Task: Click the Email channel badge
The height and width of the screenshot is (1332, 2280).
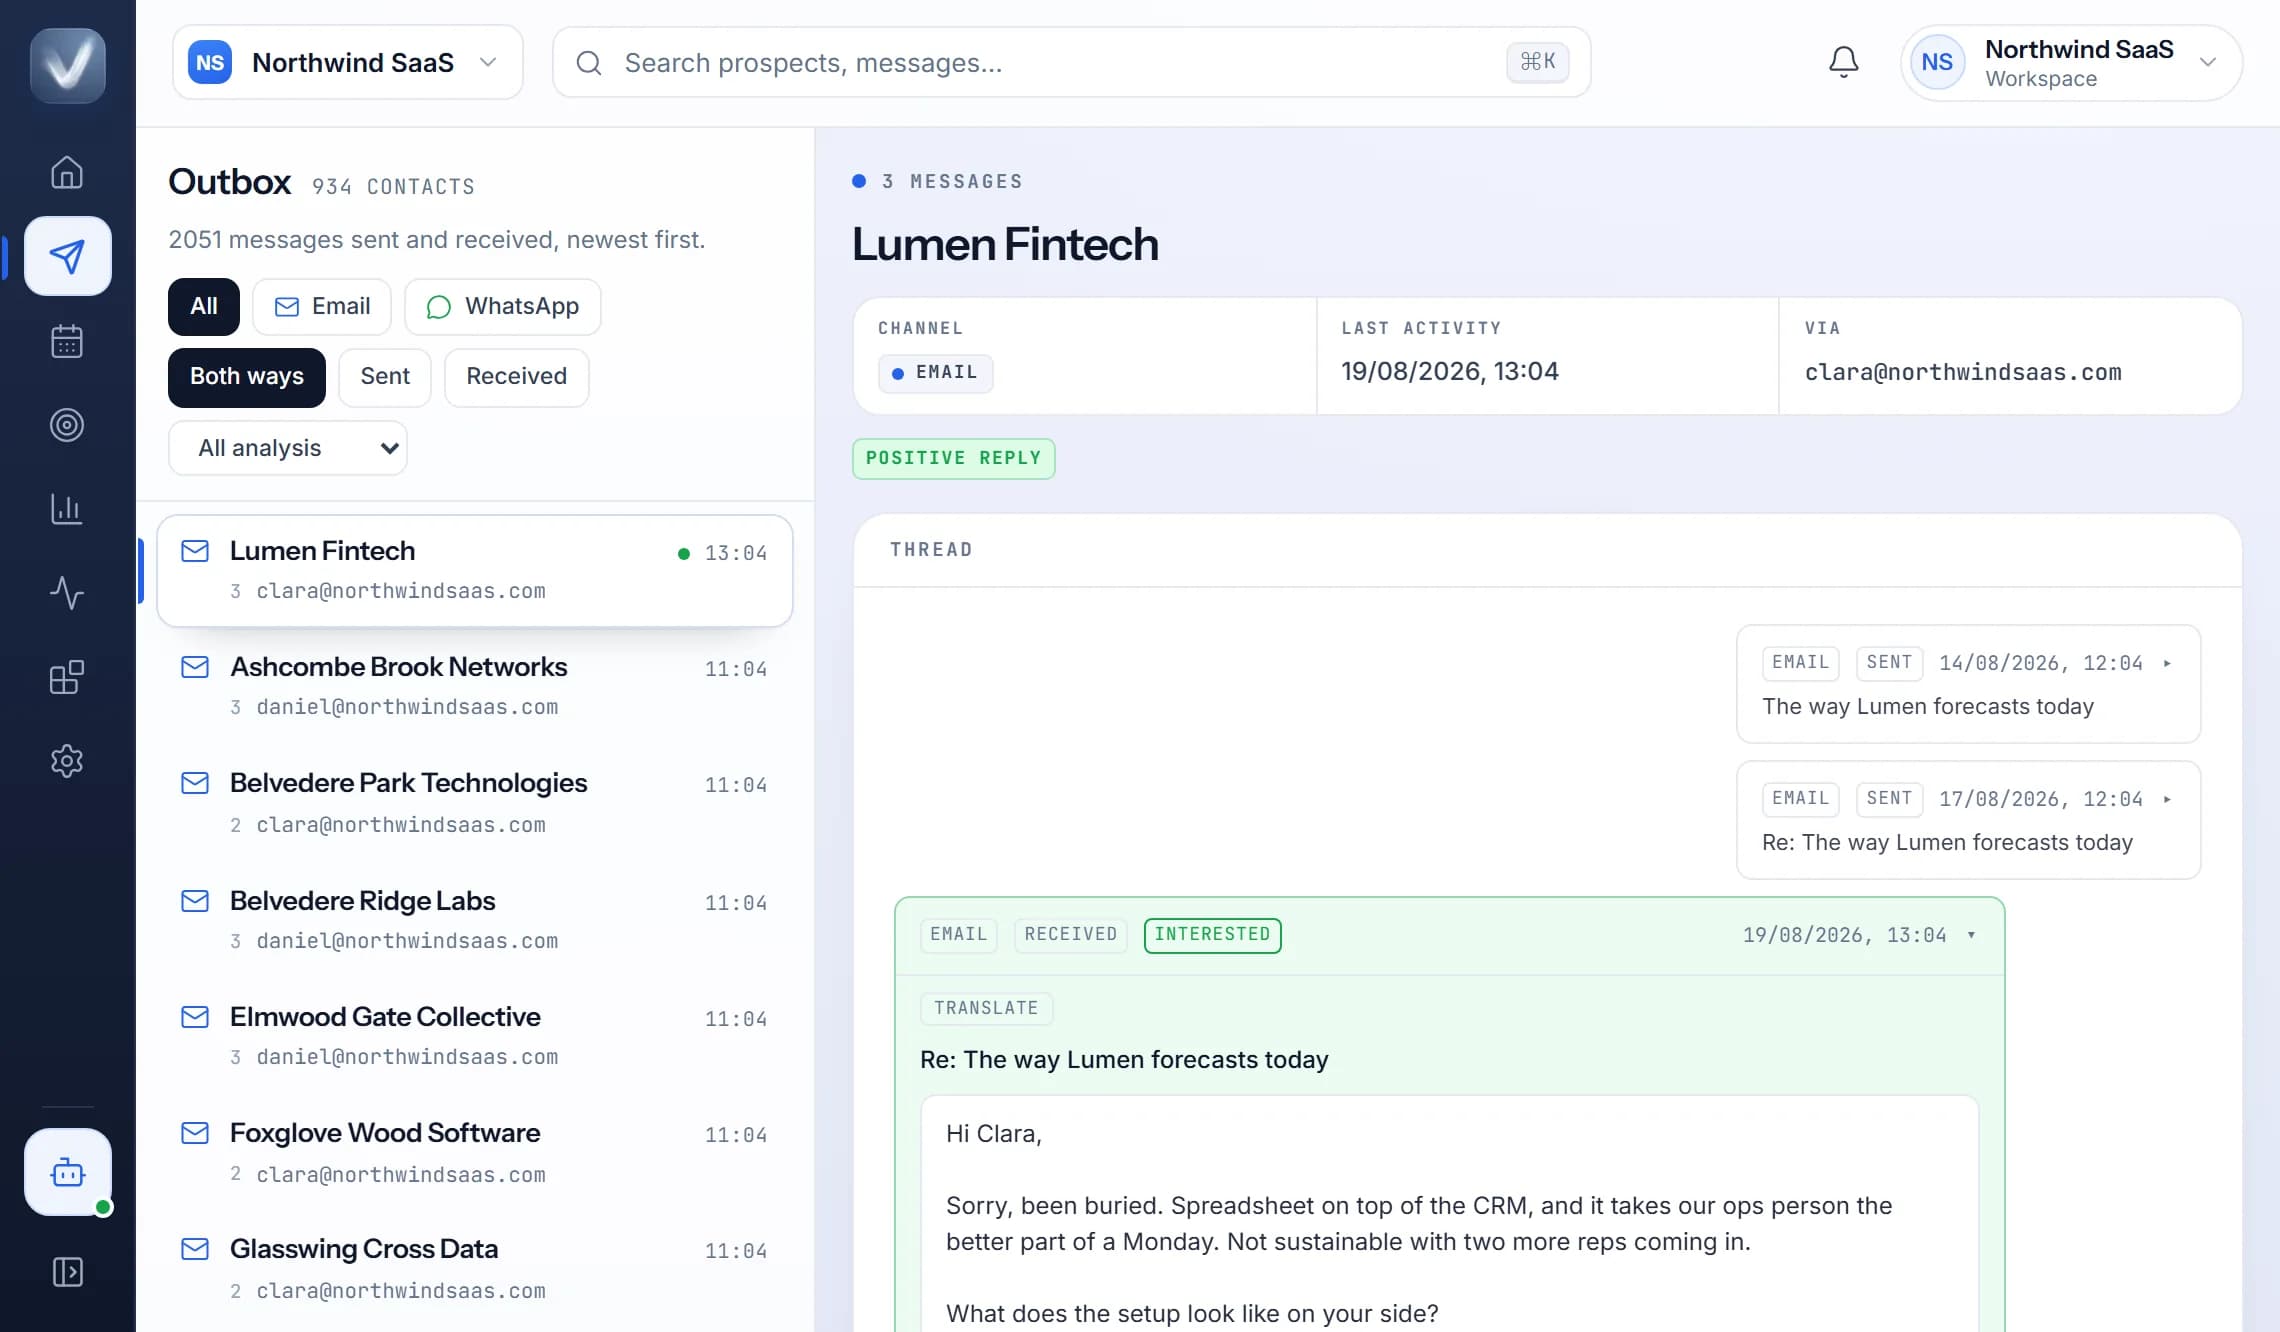Action: (935, 373)
